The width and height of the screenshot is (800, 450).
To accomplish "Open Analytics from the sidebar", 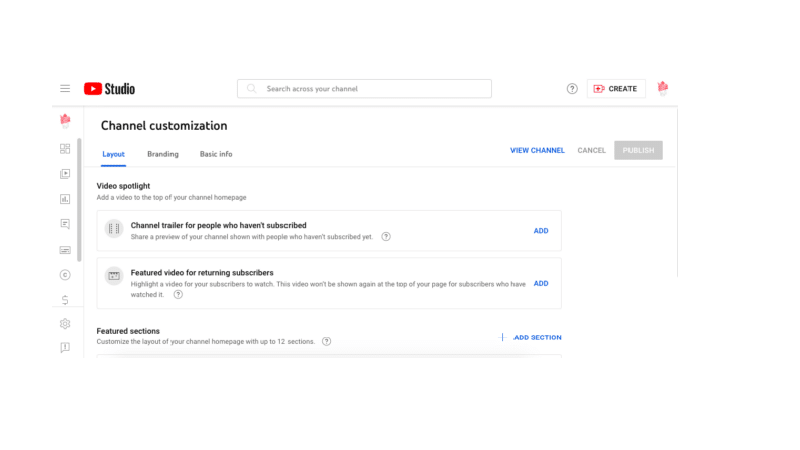I will click(x=65, y=199).
